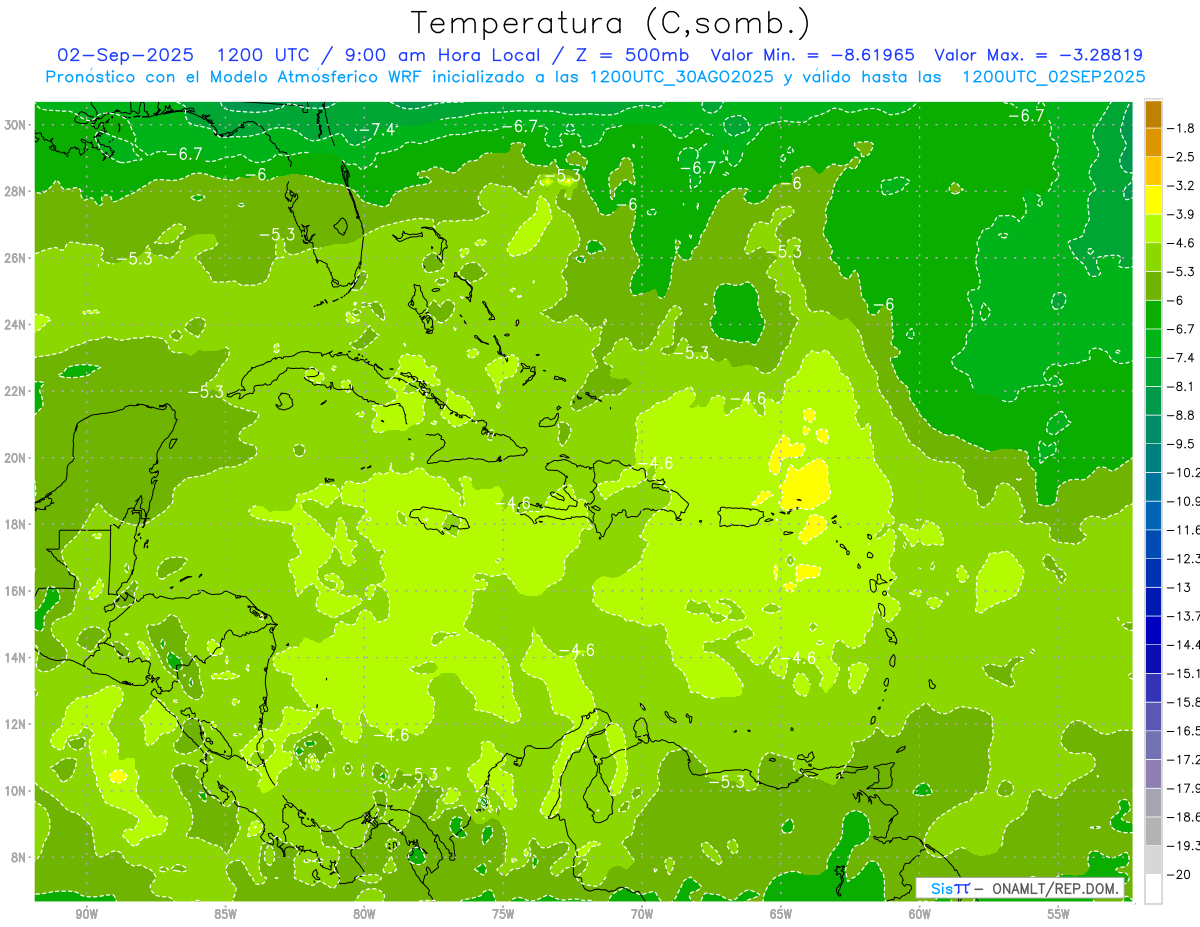This screenshot has height=927, width=1200.
Task: Click the '90W' longitude axis label
Action: pyautogui.click(x=86, y=914)
